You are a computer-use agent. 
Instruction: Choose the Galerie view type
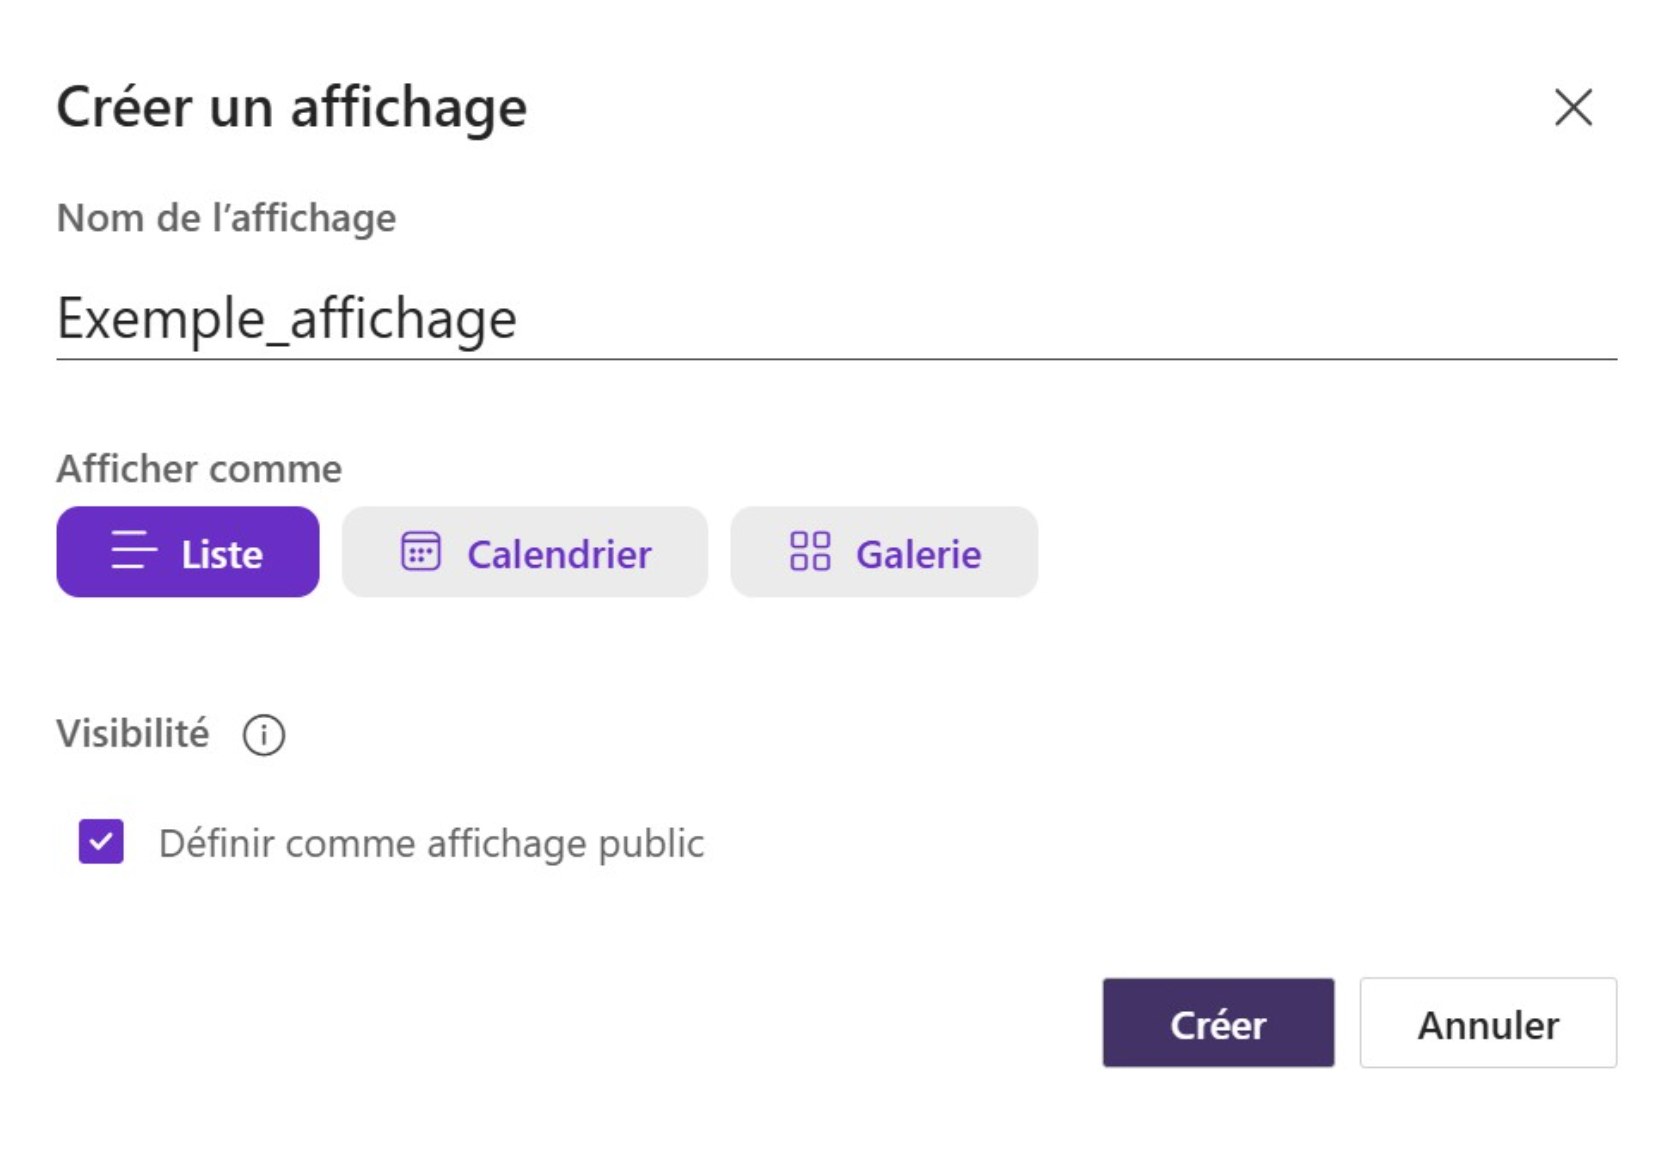point(884,552)
